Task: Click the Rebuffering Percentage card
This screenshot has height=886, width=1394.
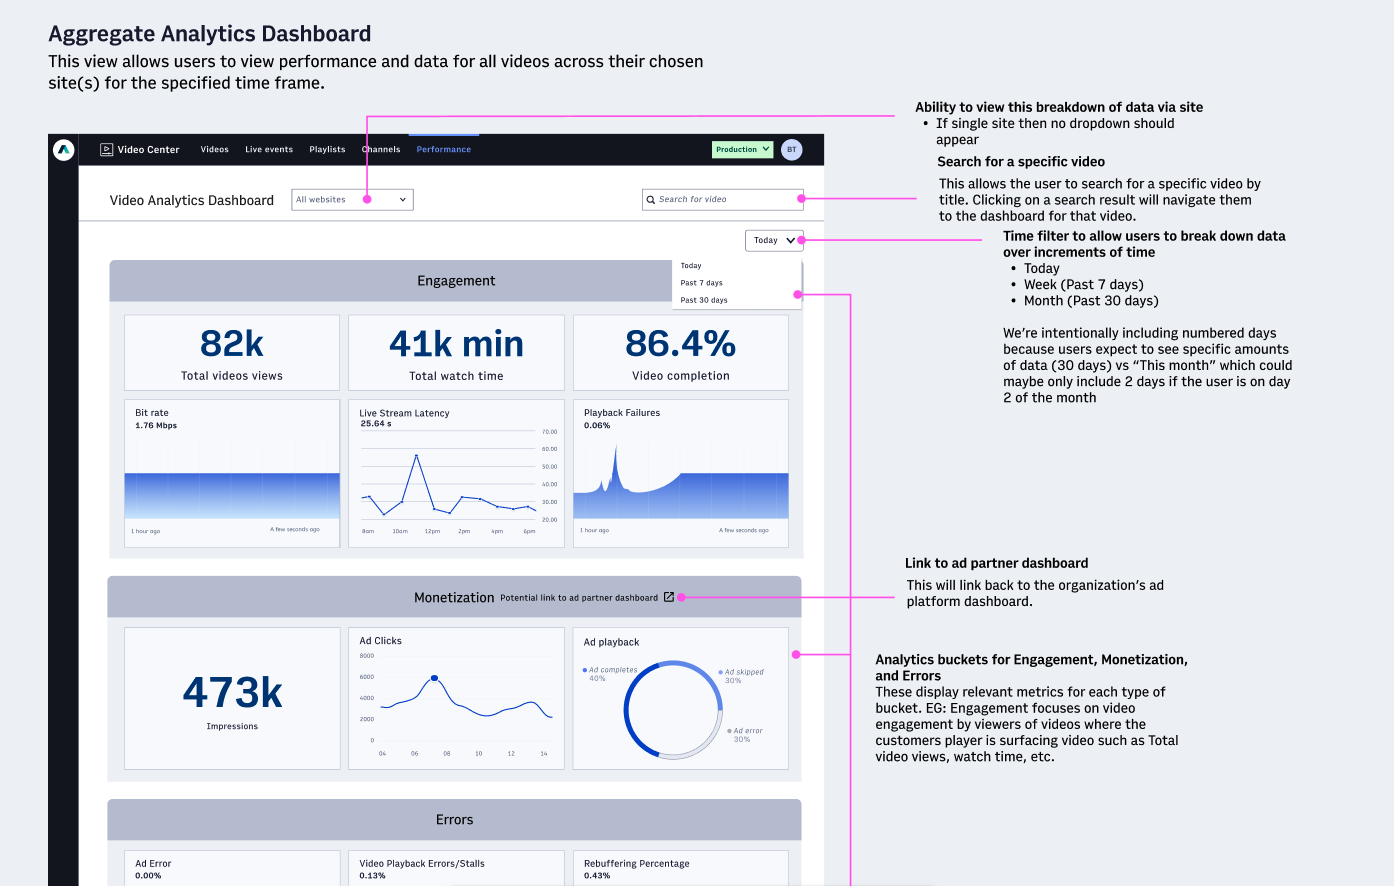Action: click(x=681, y=868)
